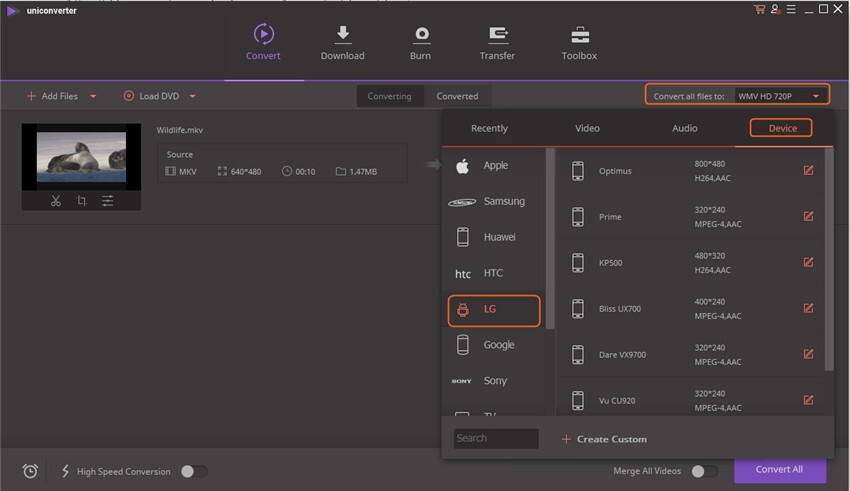Viewport: 850px width, 491px height.
Task: Open the hamburger menu icon
Action: [x=791, y=9]
